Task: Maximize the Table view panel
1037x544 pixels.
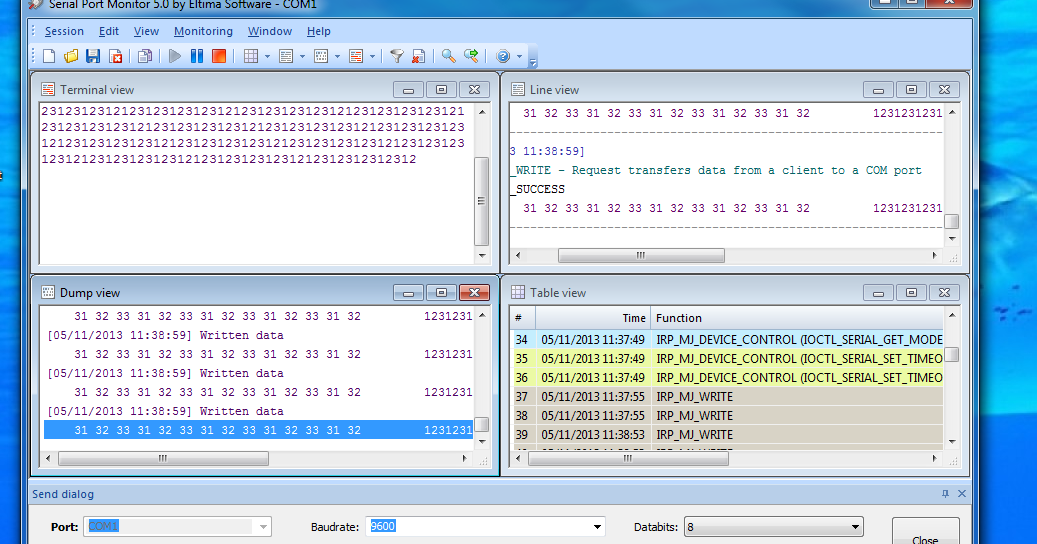Action: [911, 293]
